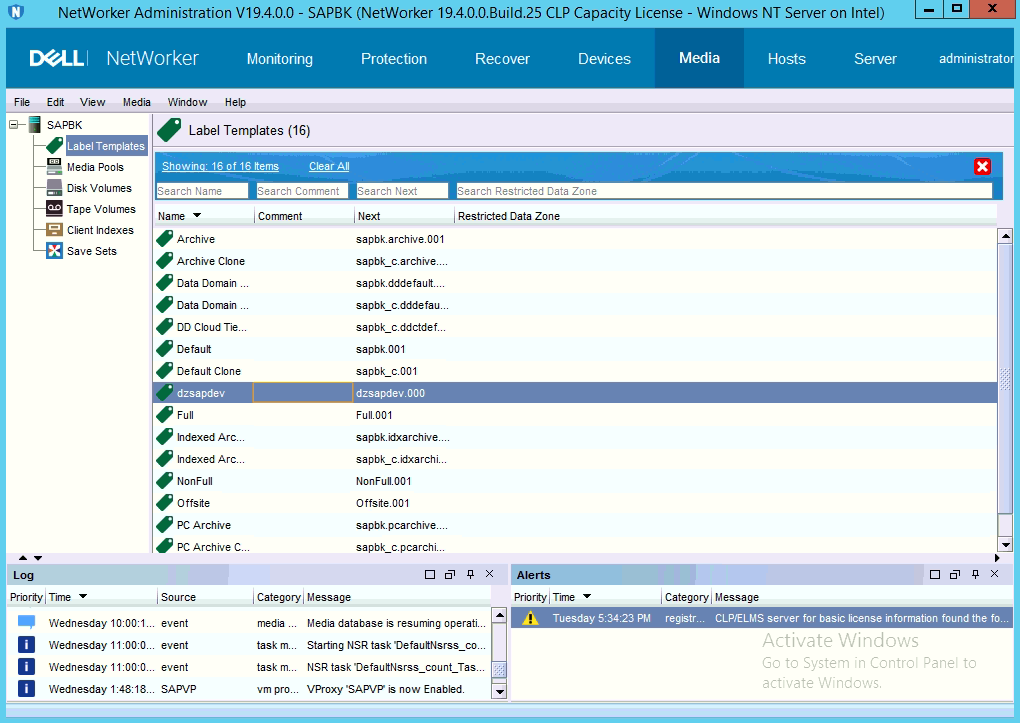Toggle the Log Time column sort arrow
Viewport: 1020px width, 723px height.
coord(83,597)
